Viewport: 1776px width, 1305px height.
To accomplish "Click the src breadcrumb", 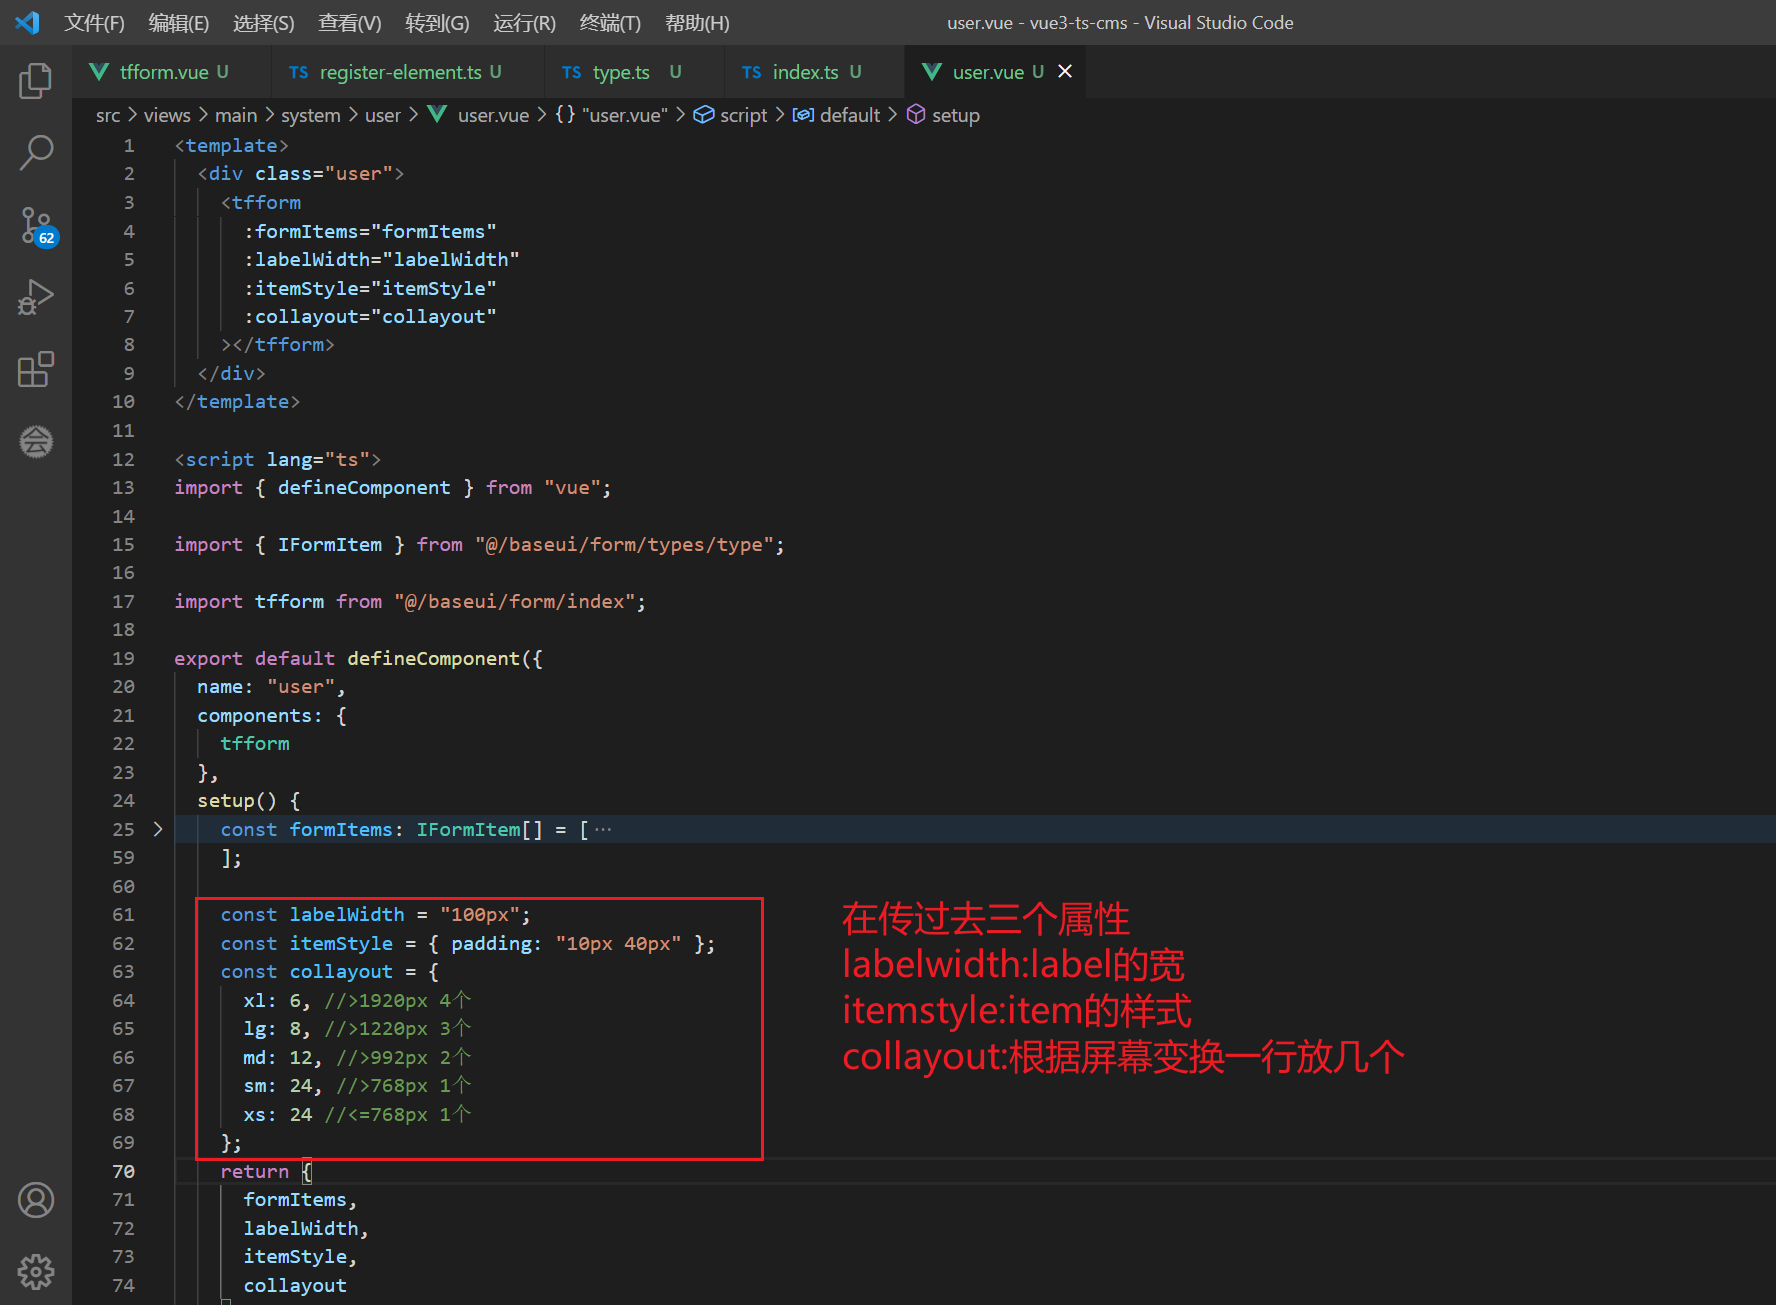I will click(108, 115).
